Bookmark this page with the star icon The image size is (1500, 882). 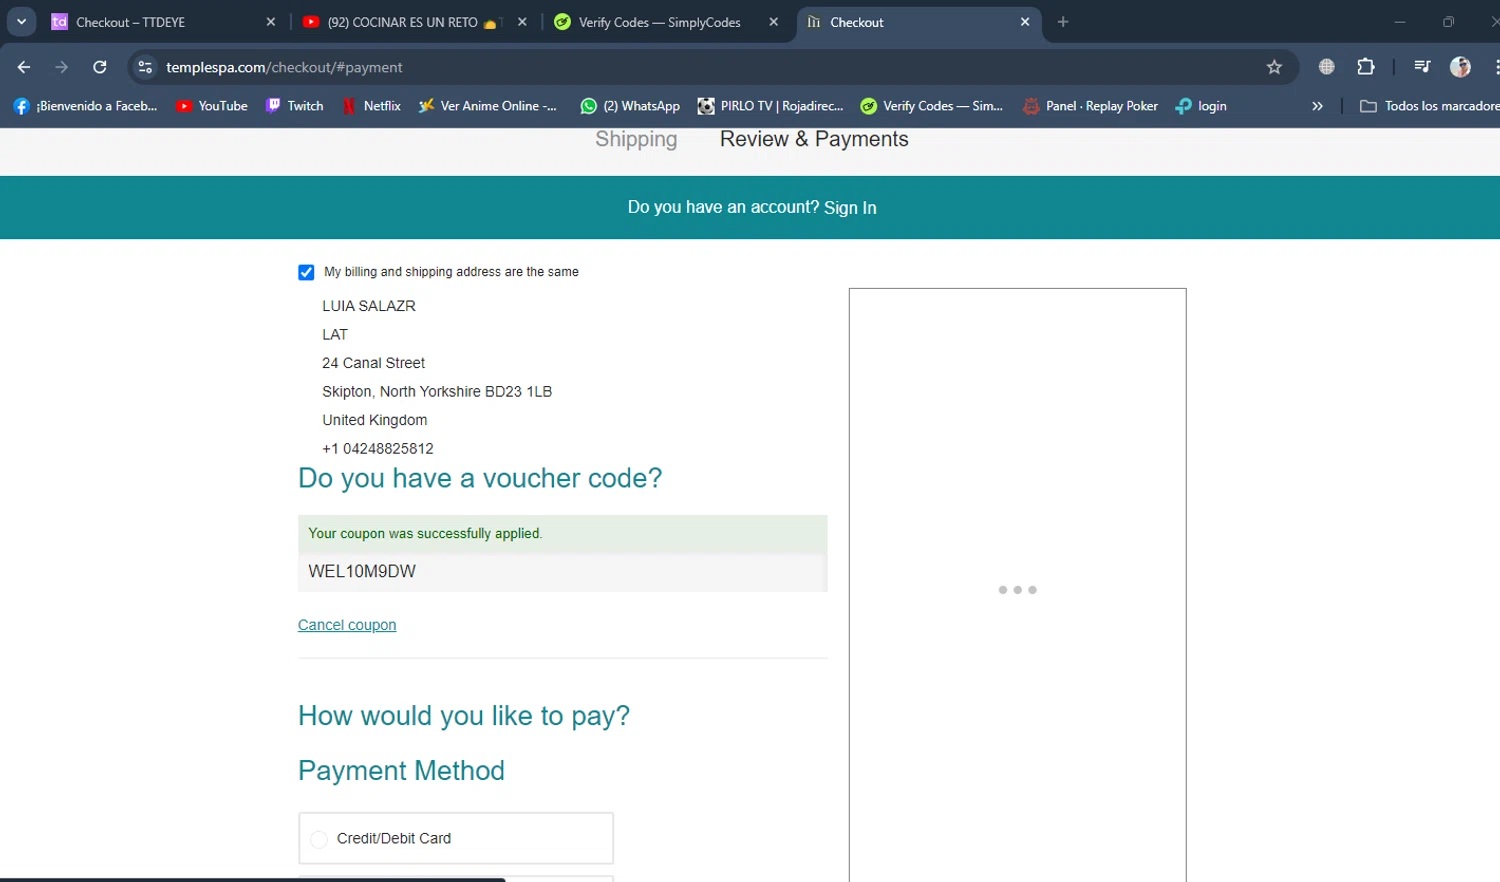[1274, 67]
